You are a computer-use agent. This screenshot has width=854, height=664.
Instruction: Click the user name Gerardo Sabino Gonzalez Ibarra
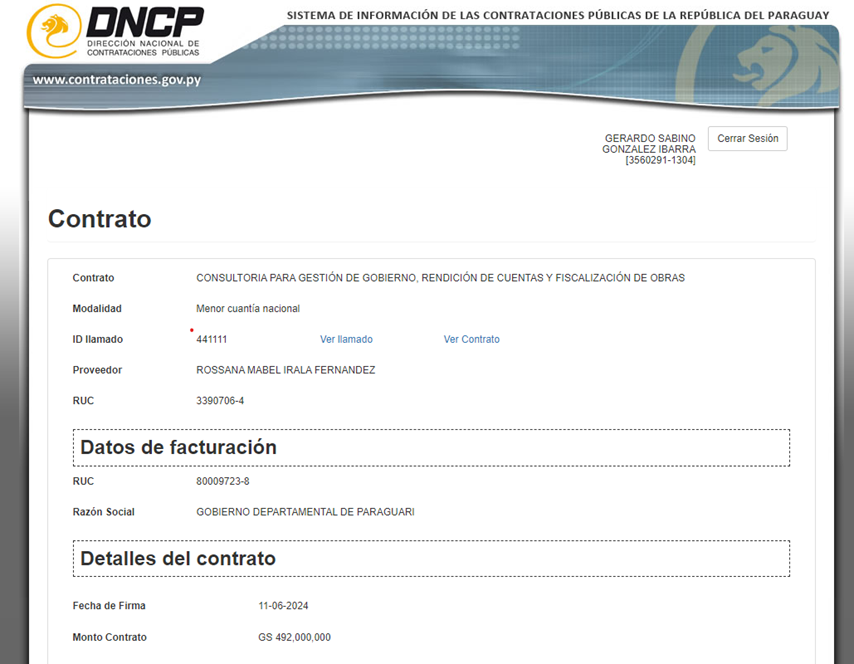[x=649, y=149]
